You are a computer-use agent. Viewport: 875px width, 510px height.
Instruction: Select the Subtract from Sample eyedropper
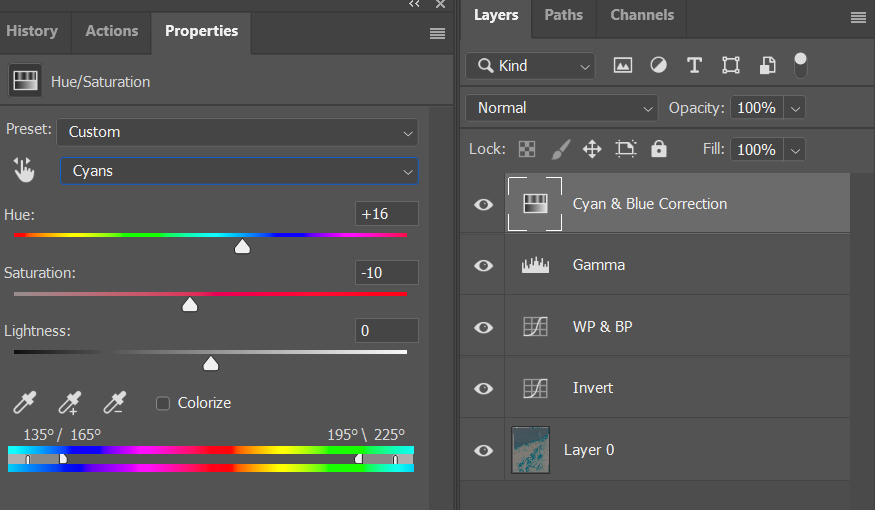(x=115, y=403)
